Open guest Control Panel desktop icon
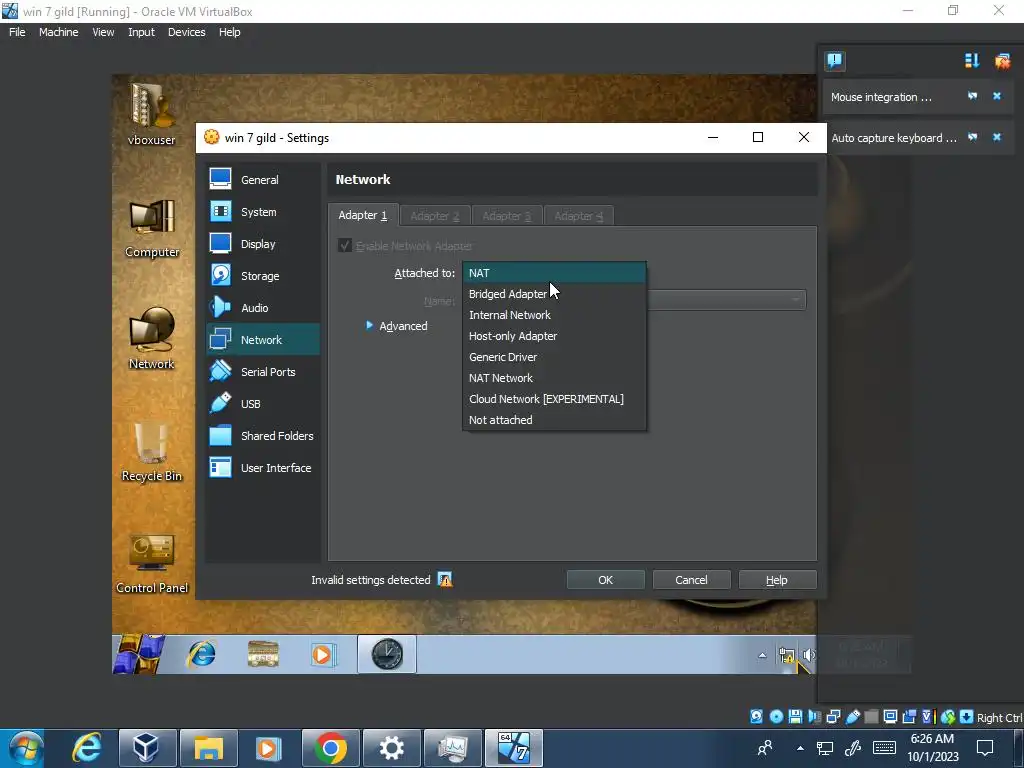Viewport: 1024px width, 768px height. [152, 564]
